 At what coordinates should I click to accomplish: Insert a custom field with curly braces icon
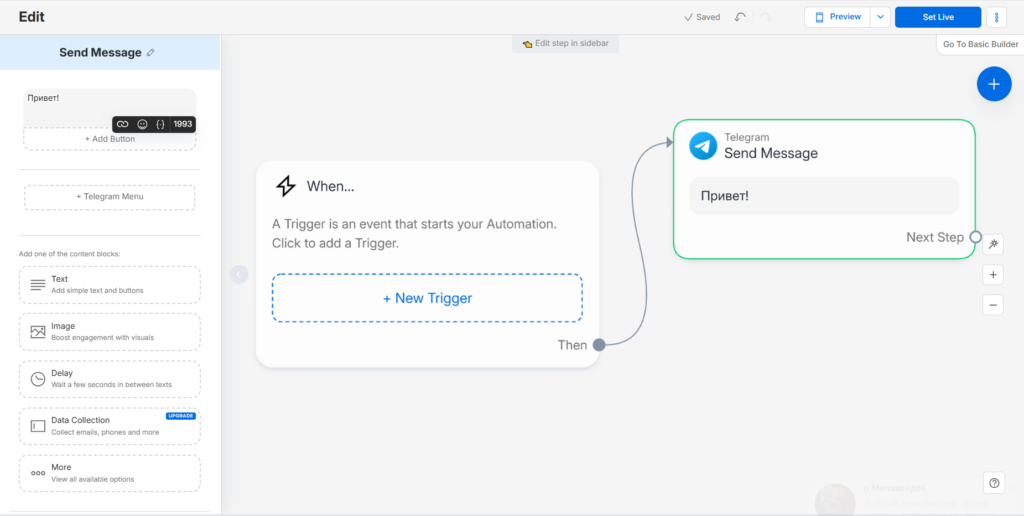161,124
